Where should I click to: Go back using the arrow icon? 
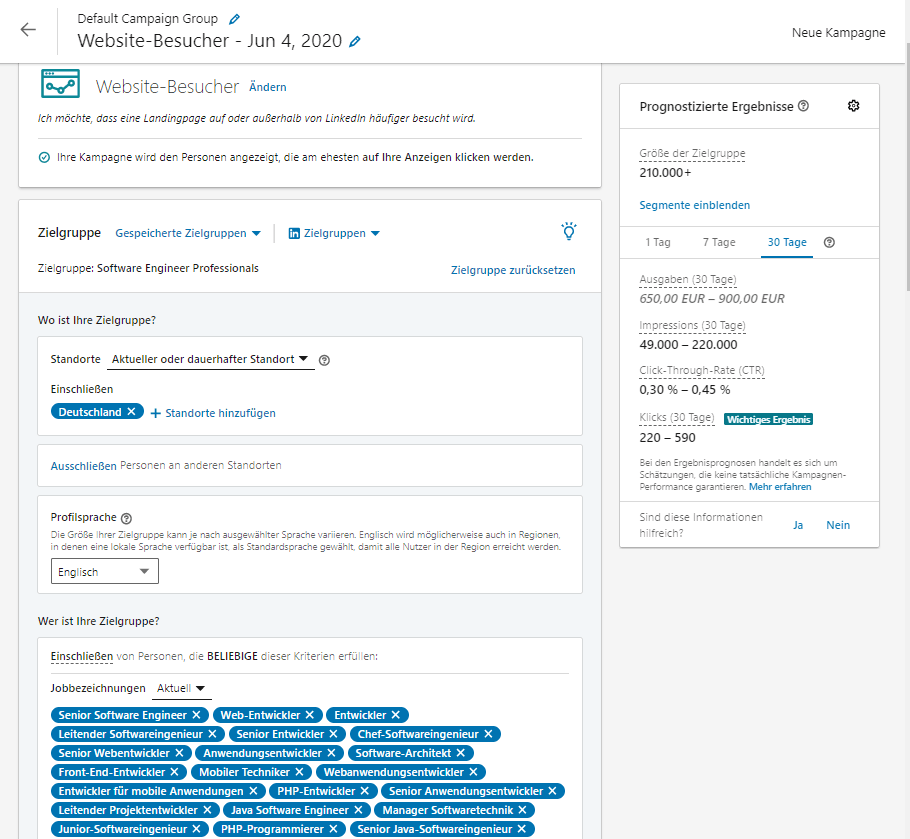pyautogui.click(x=28, y=31)
